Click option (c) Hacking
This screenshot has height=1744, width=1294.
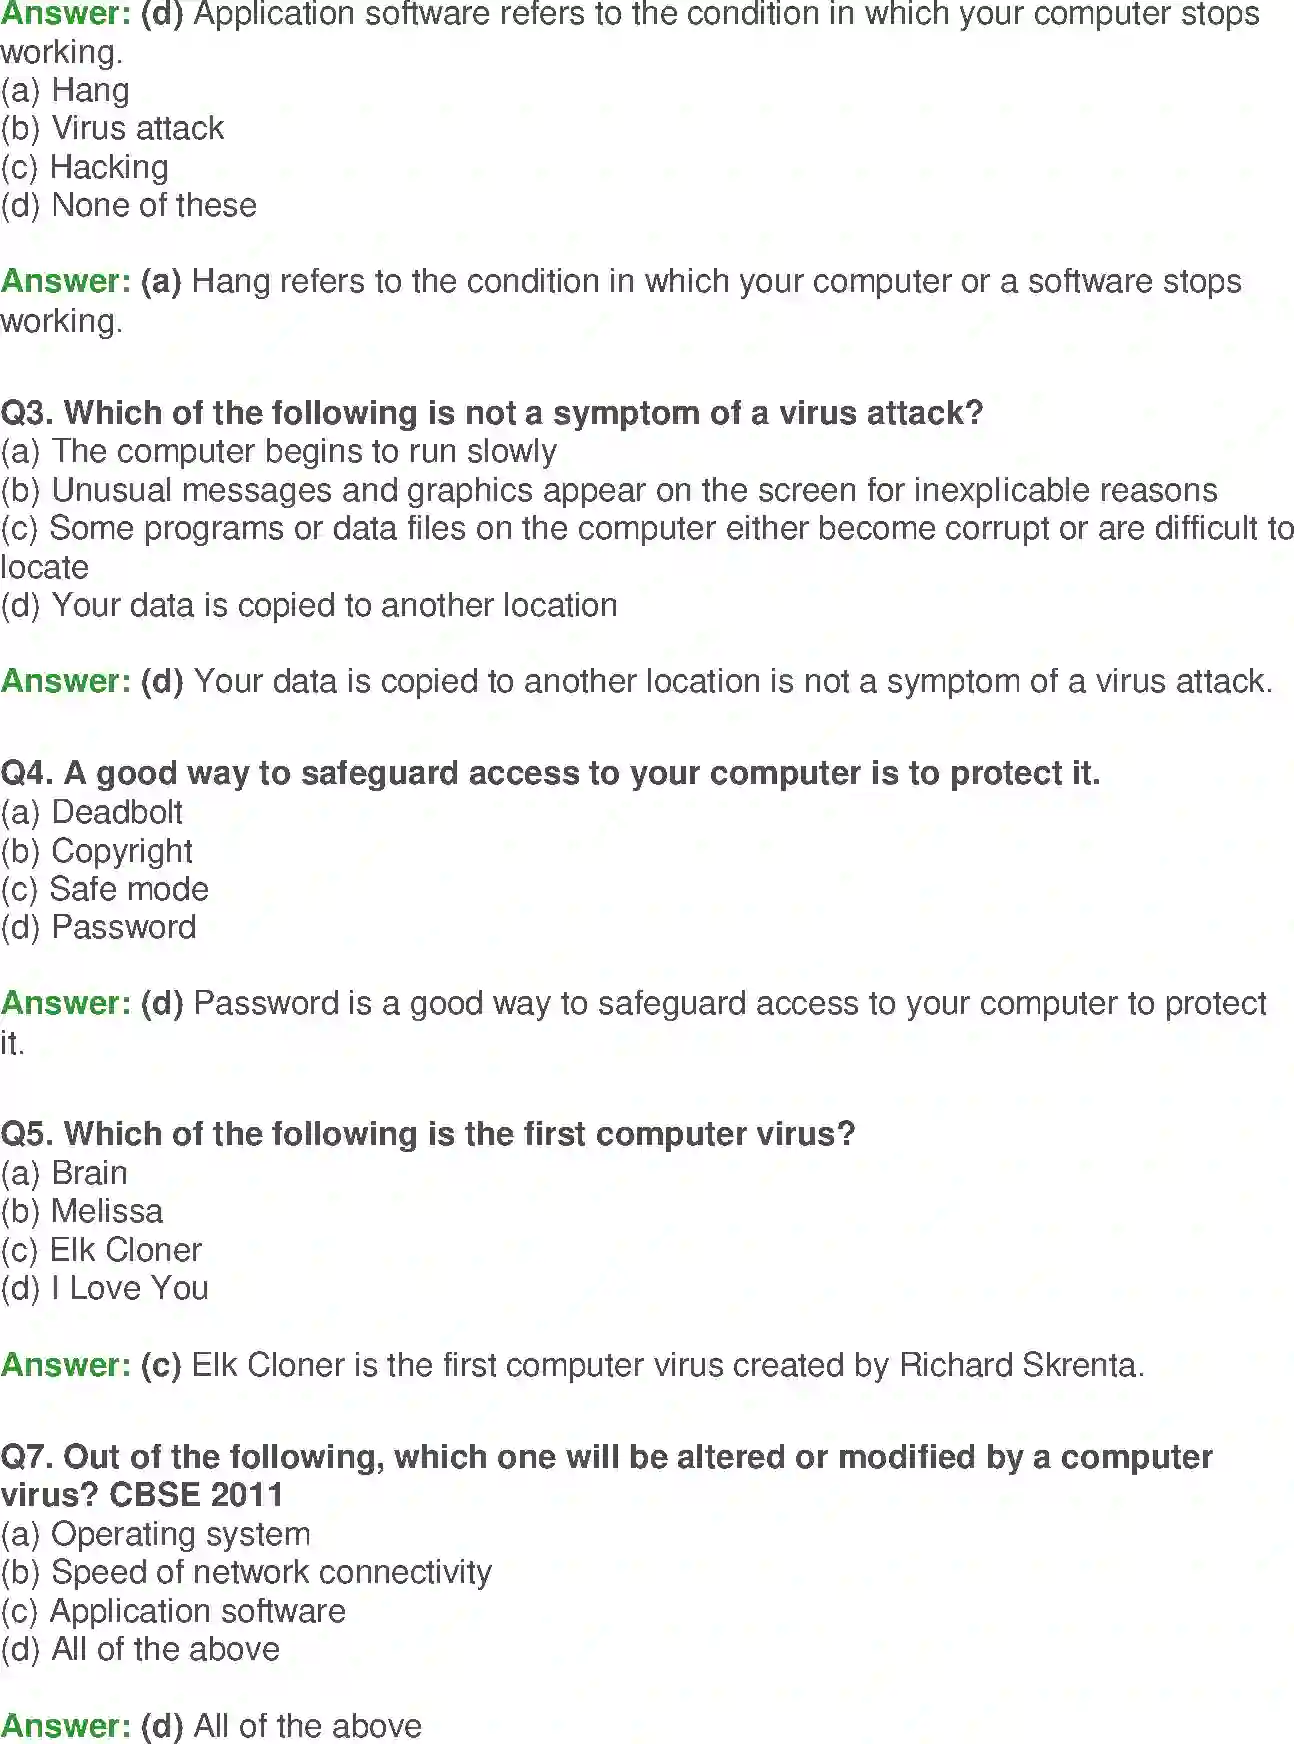(x=85, y=167)
